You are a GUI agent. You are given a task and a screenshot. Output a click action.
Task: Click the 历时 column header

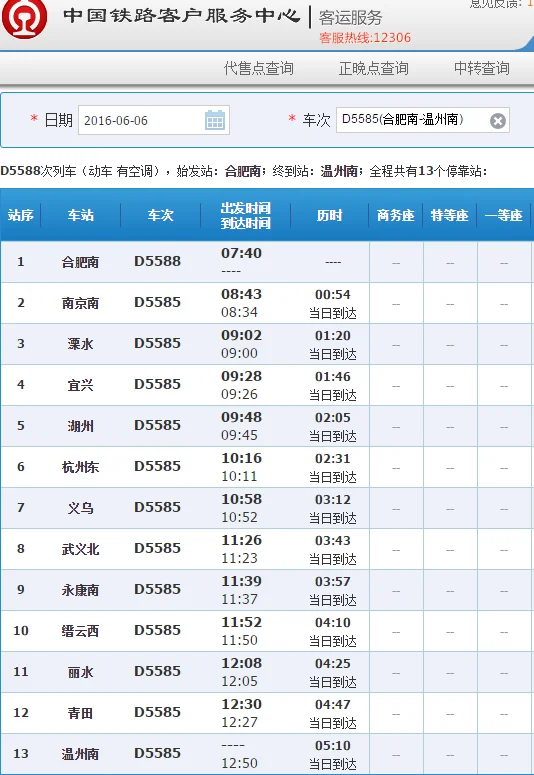[x=329, y=215]
